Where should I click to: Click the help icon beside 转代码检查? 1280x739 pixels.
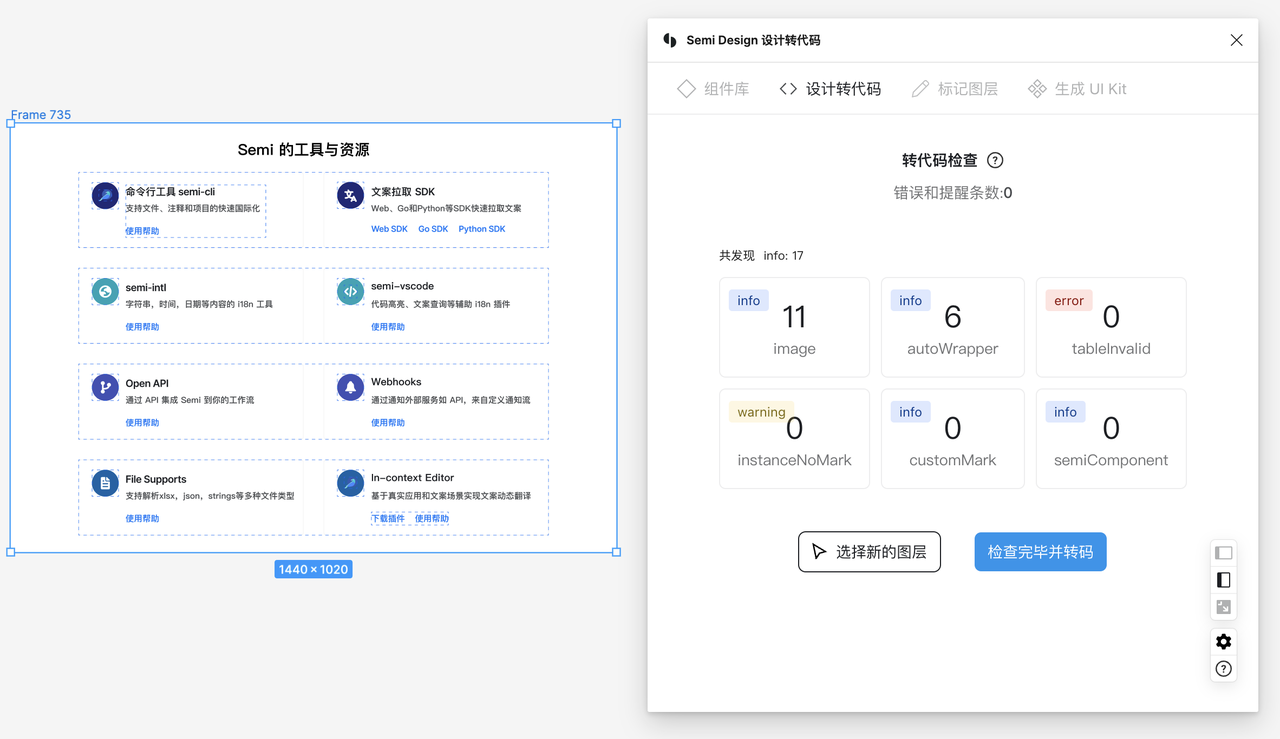coord(995,160)
